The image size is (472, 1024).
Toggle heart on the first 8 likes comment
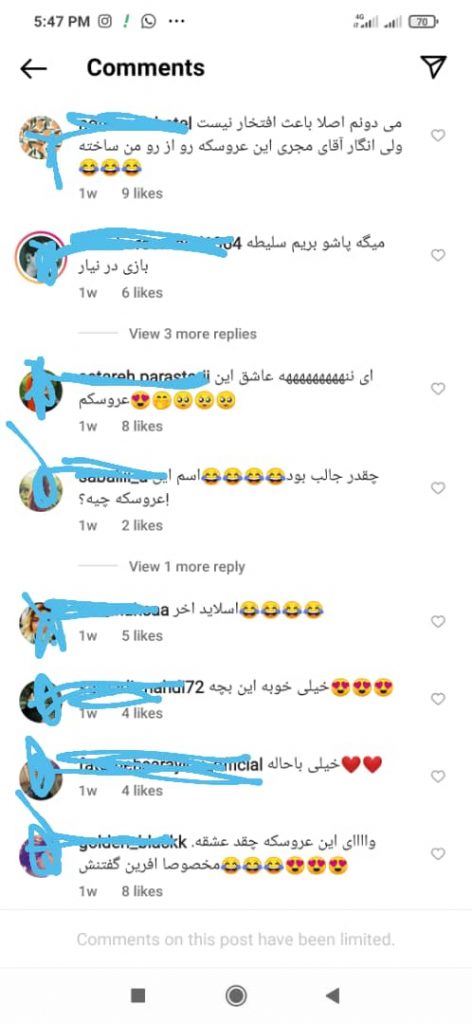click(438, 389)
